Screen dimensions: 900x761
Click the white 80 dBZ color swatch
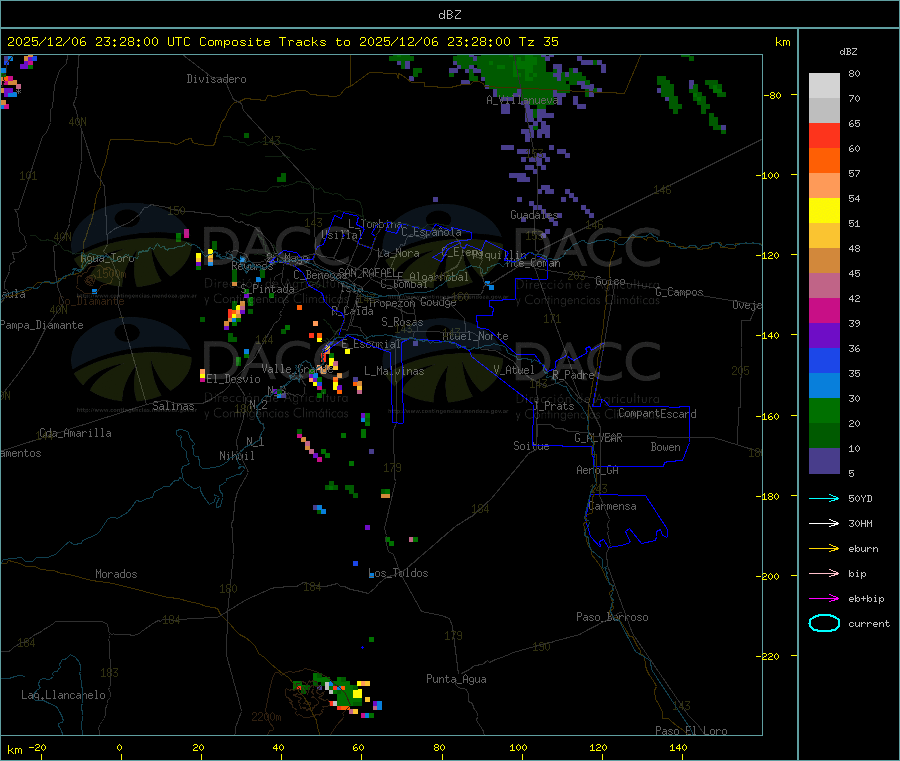[x=824, y=86]
